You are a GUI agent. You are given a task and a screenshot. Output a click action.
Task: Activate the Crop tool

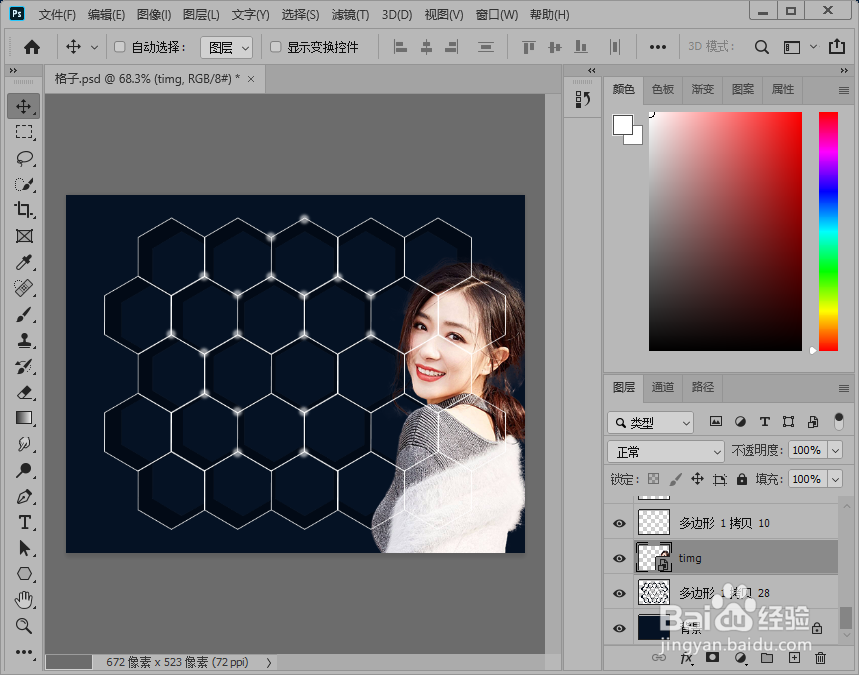pyautogui.click(x=24, y=210)
